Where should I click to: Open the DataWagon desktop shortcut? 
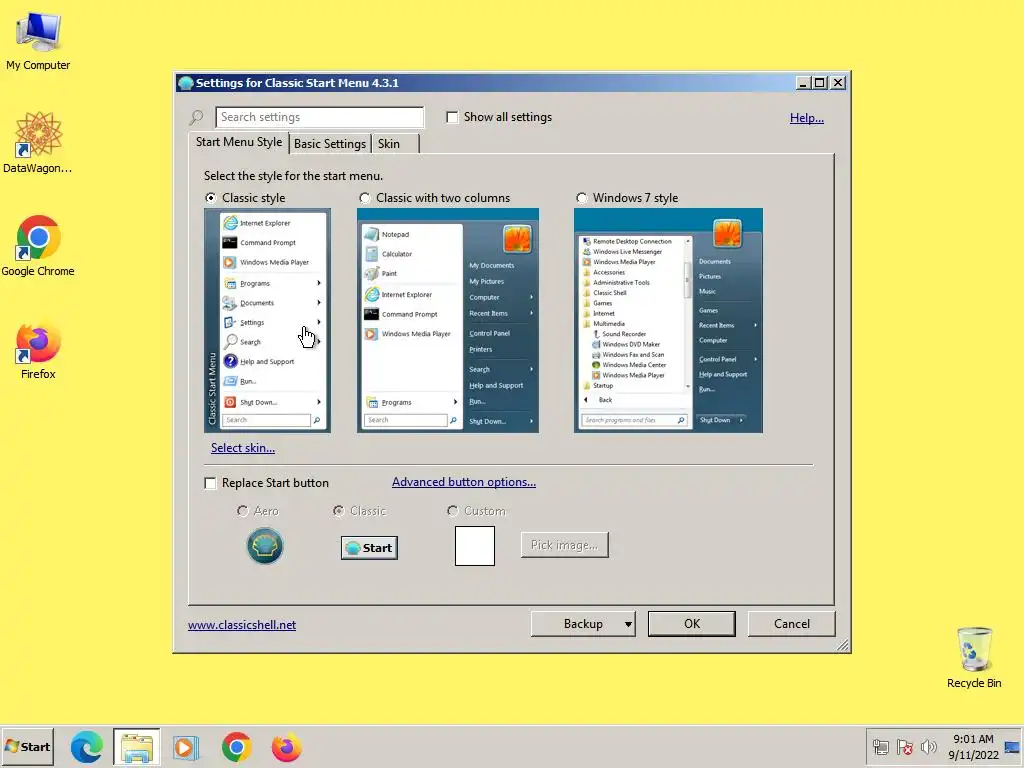pos(38,142)
